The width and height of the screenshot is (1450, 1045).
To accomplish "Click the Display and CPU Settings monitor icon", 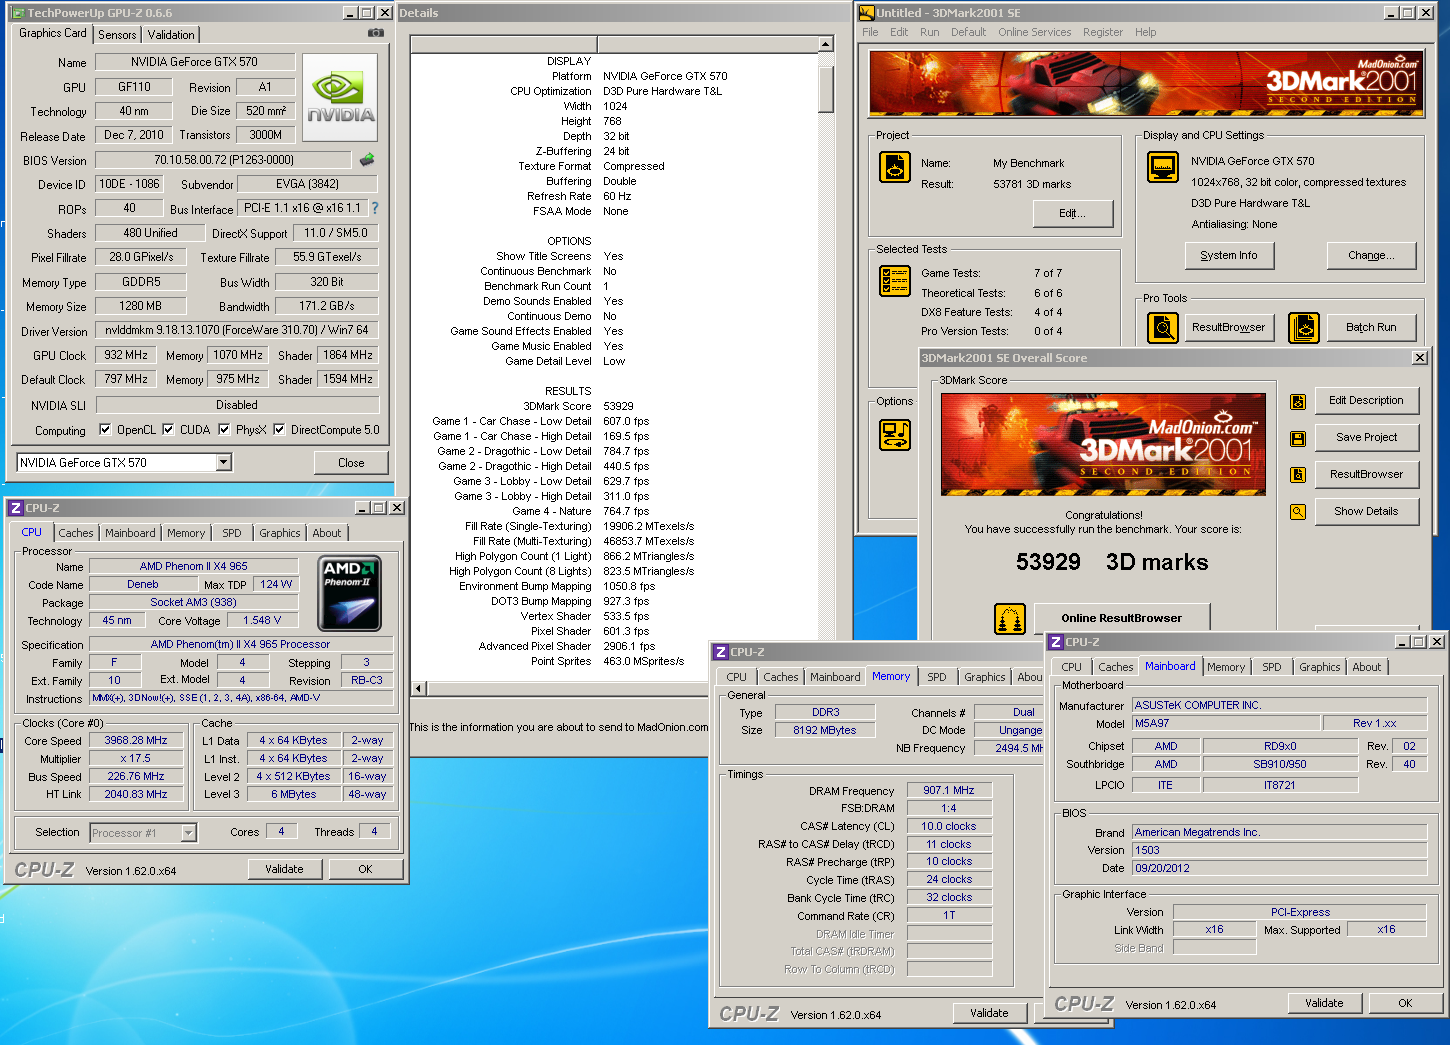I will tap(1163, 167).
